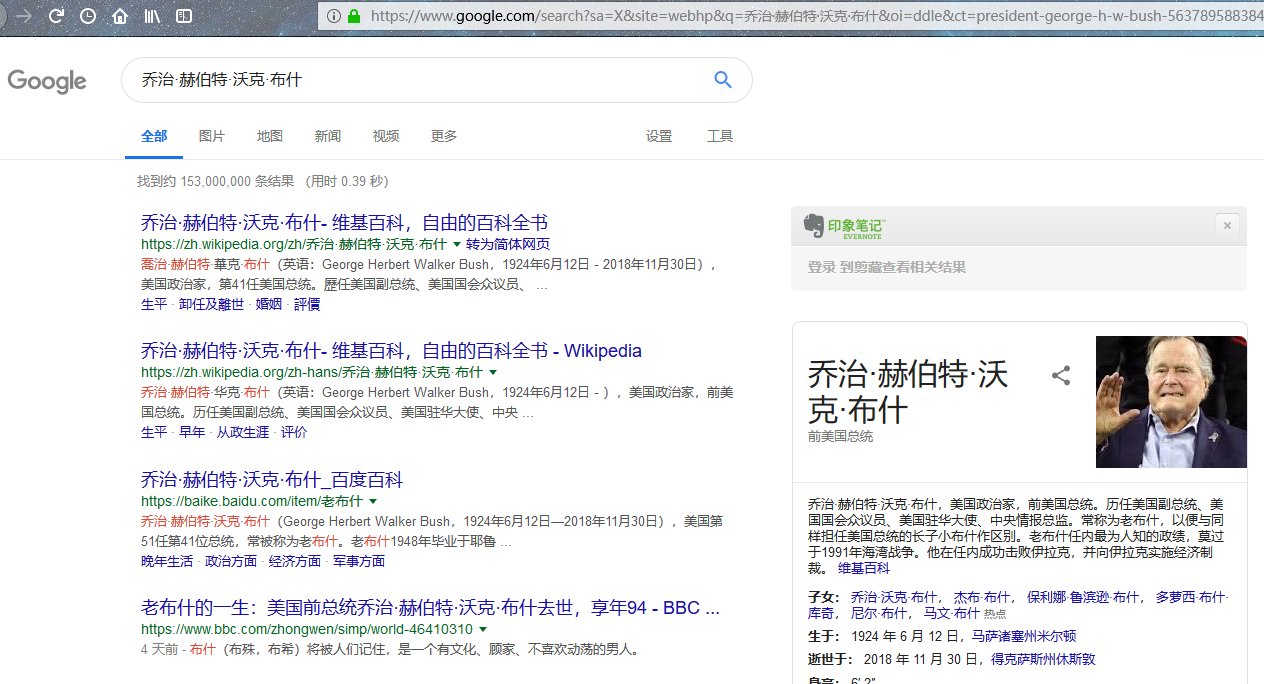Switch to the 图片 tab
The image size is (1264, 684).
(212, 136)
